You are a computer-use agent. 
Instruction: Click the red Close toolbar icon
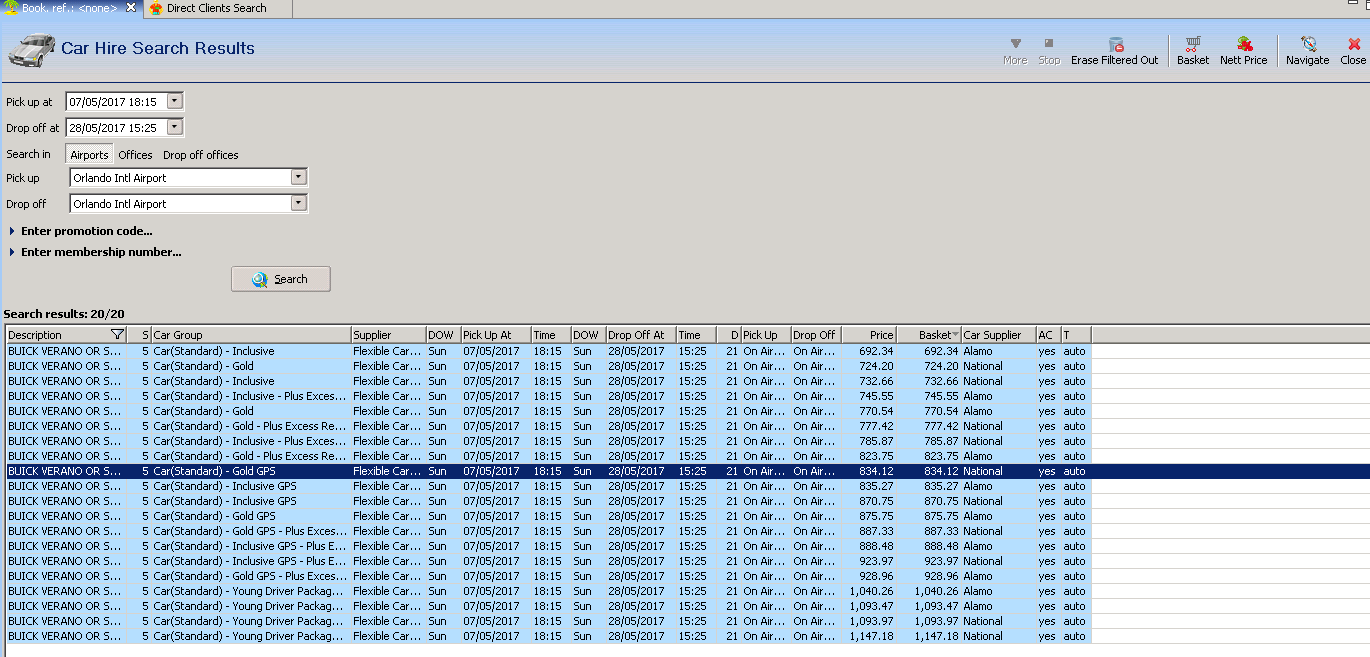(x=1353, y=51)
